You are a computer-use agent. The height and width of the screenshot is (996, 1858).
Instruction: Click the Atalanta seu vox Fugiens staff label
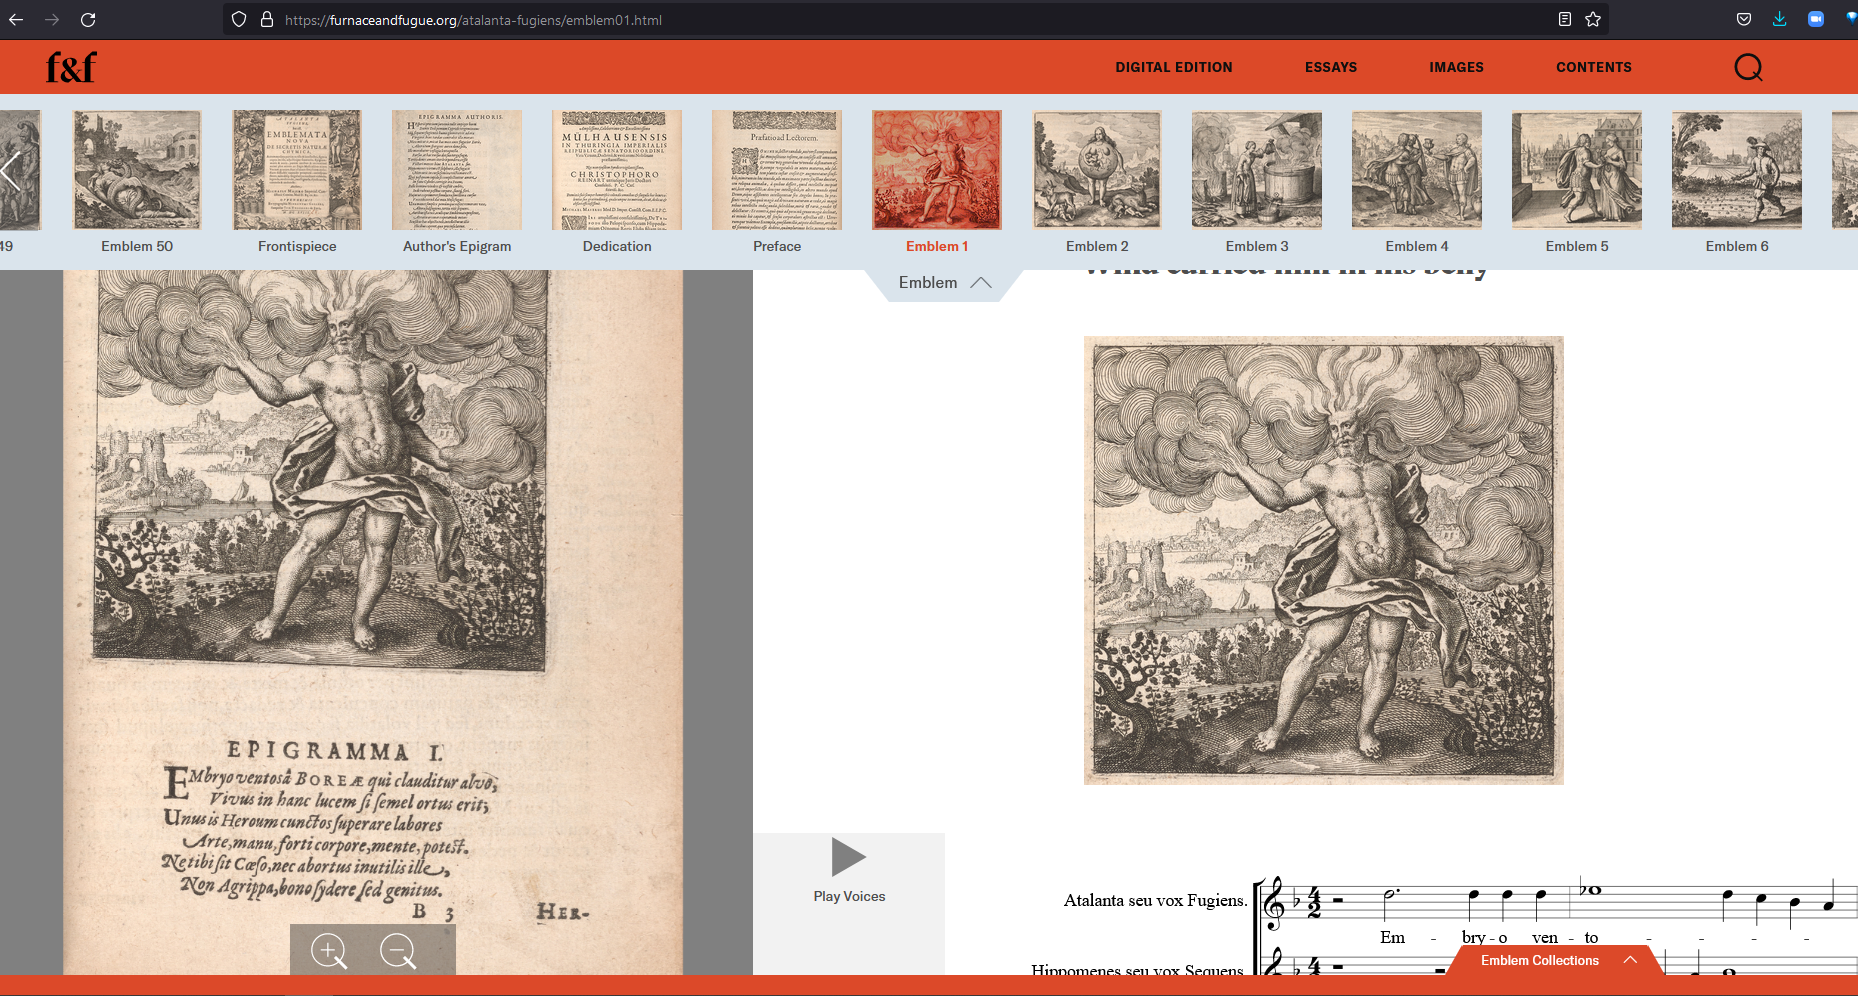(x=1155, y=901)
